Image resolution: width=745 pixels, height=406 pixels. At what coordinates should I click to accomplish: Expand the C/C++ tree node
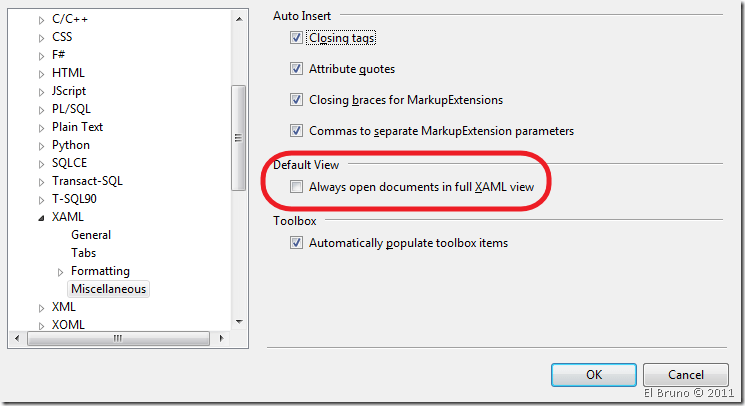pos(41,19)
